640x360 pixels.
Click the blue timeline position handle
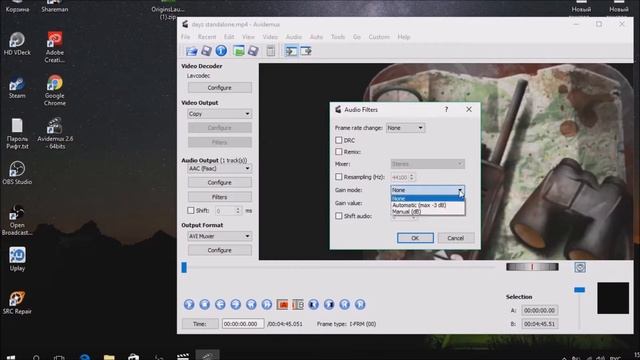(x=184, y=267)
